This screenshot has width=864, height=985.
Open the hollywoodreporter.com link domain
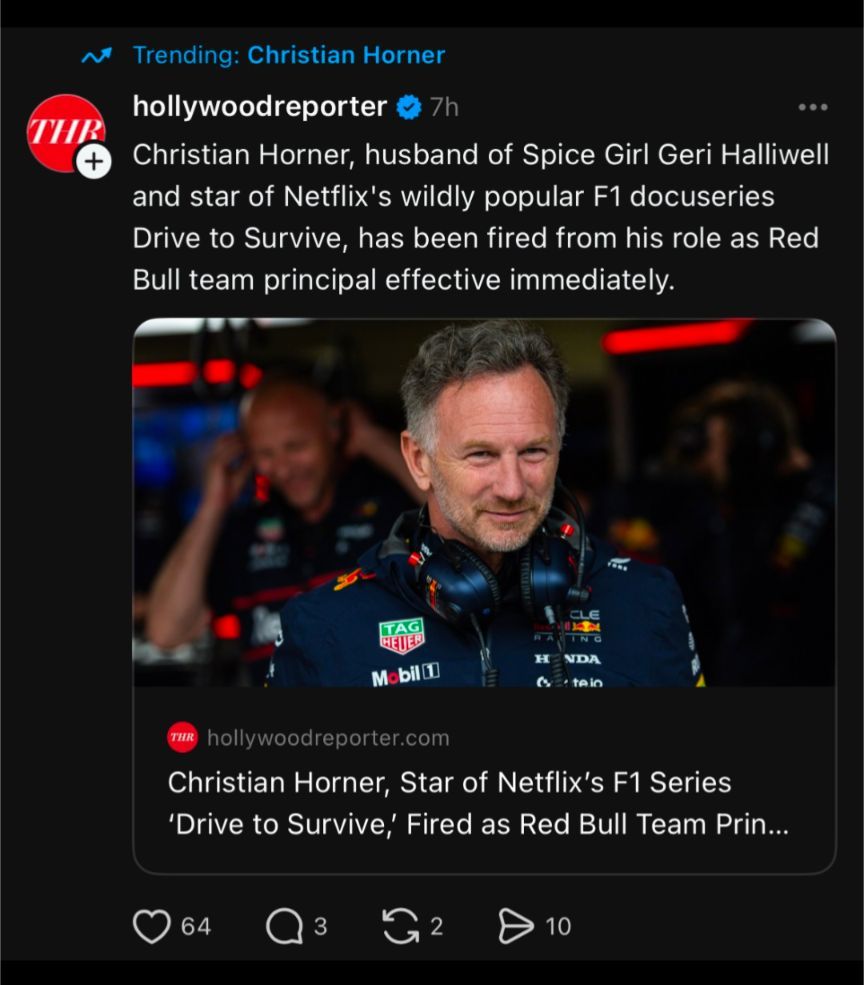click(328, 738)
